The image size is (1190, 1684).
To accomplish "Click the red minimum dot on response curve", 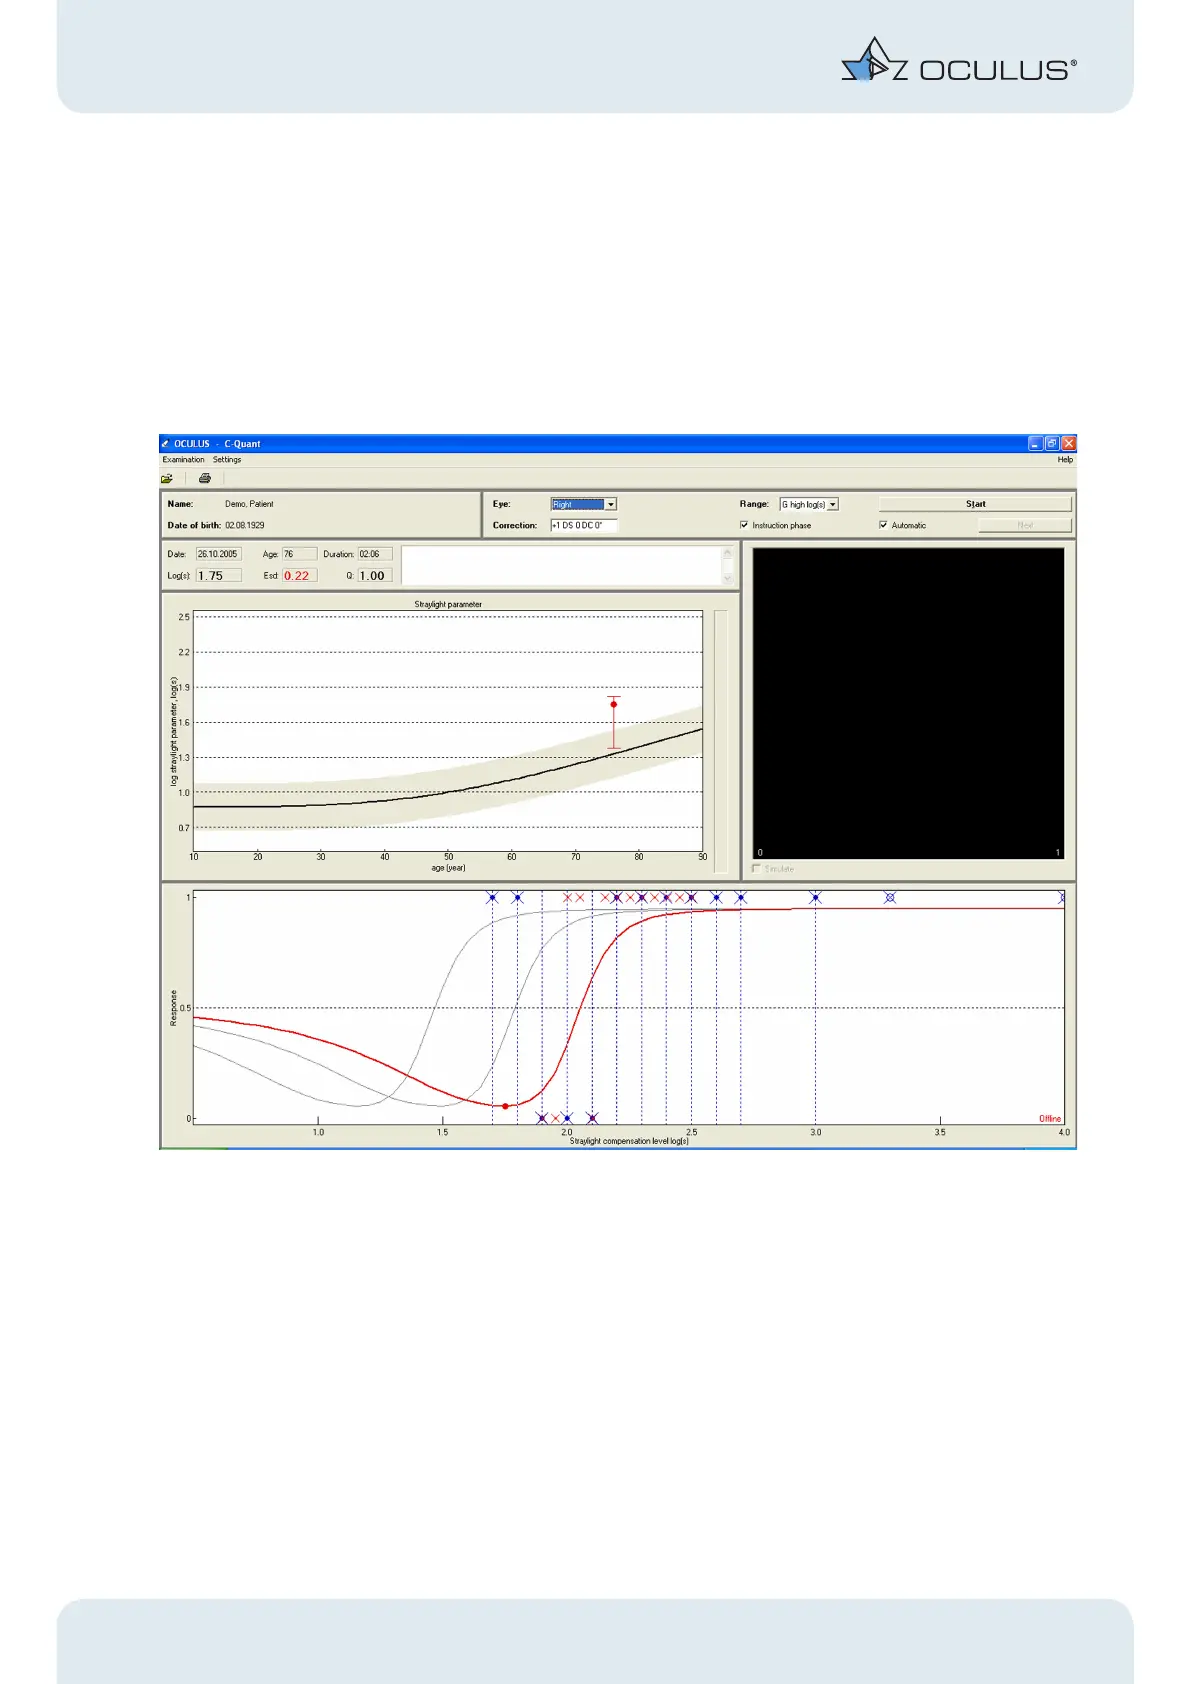I will tap(505, 1106).
